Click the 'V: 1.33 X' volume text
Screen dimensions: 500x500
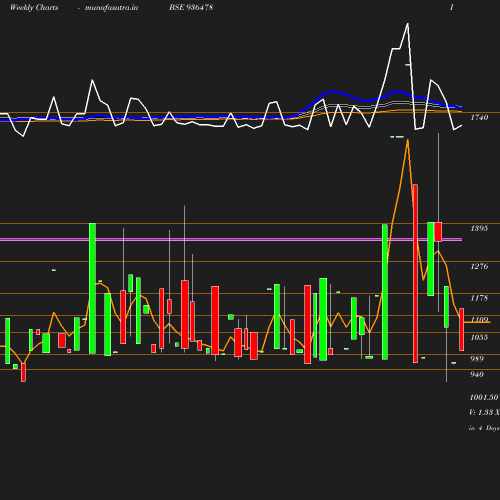[484, 412]
